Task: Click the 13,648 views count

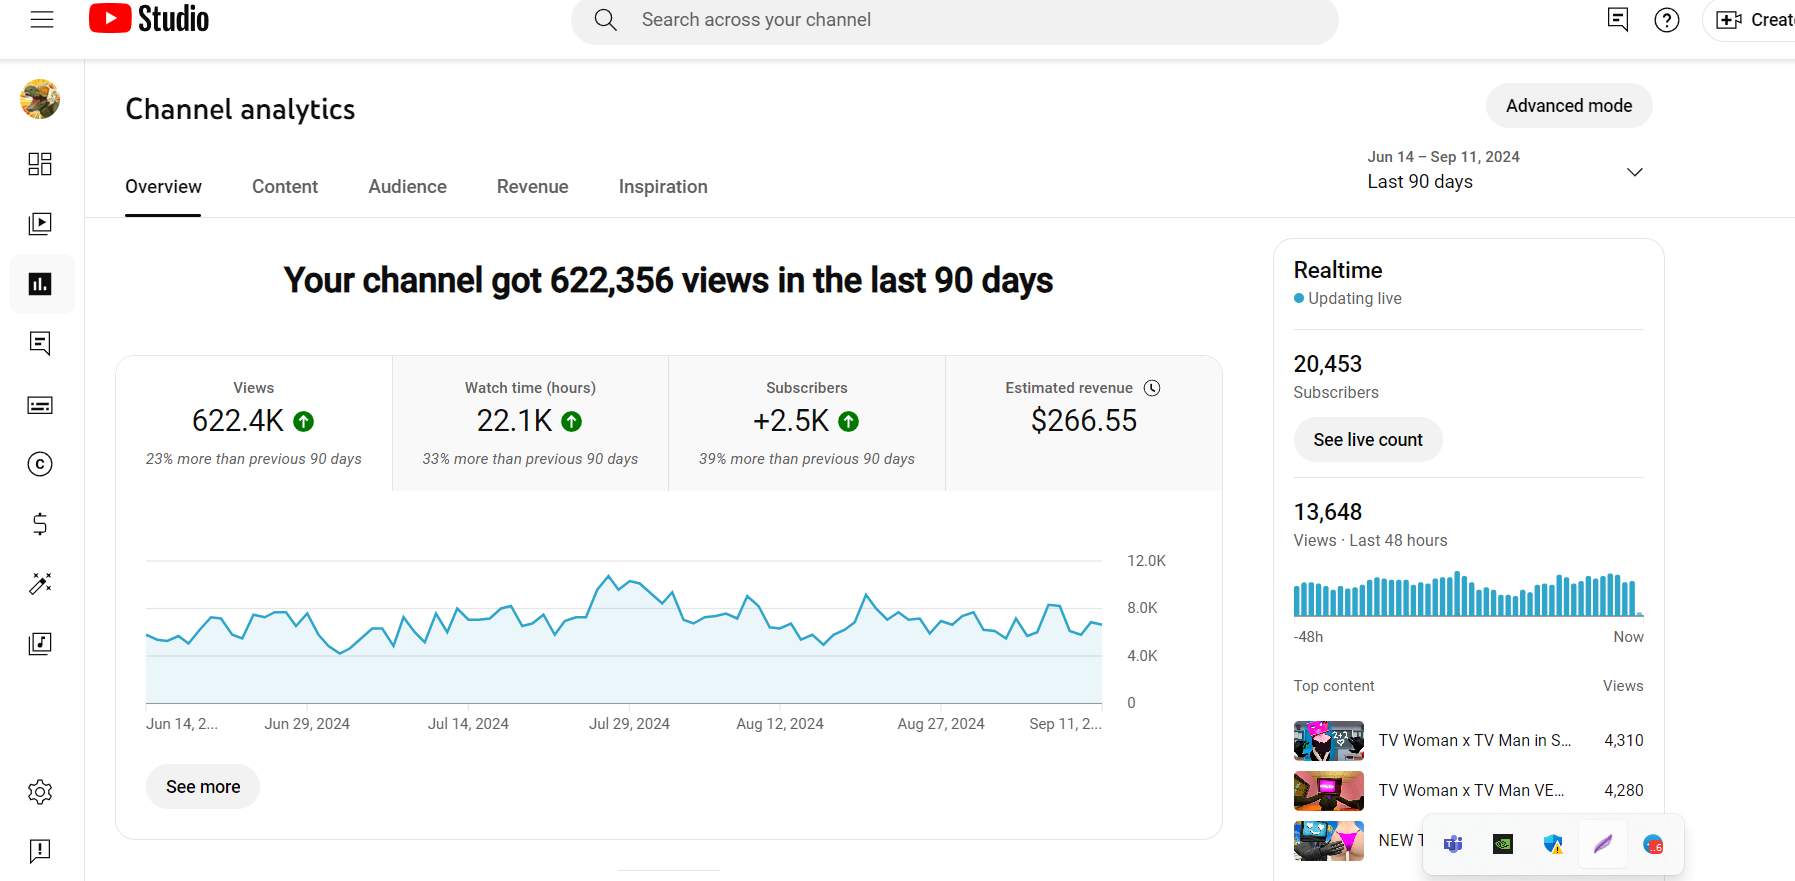Action: tap(1328, 512)
